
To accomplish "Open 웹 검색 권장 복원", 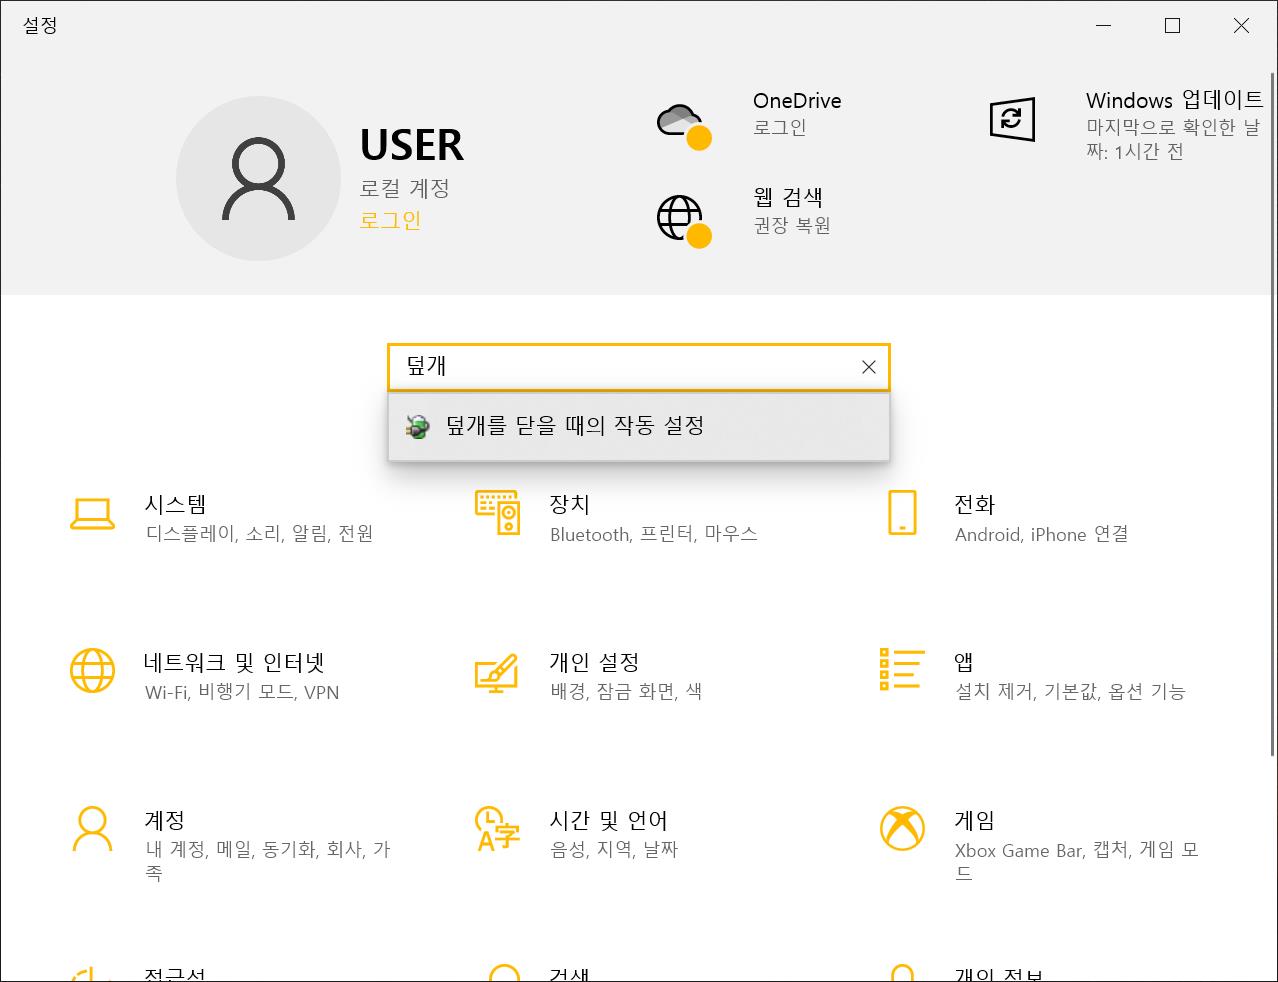I will 791,225.
